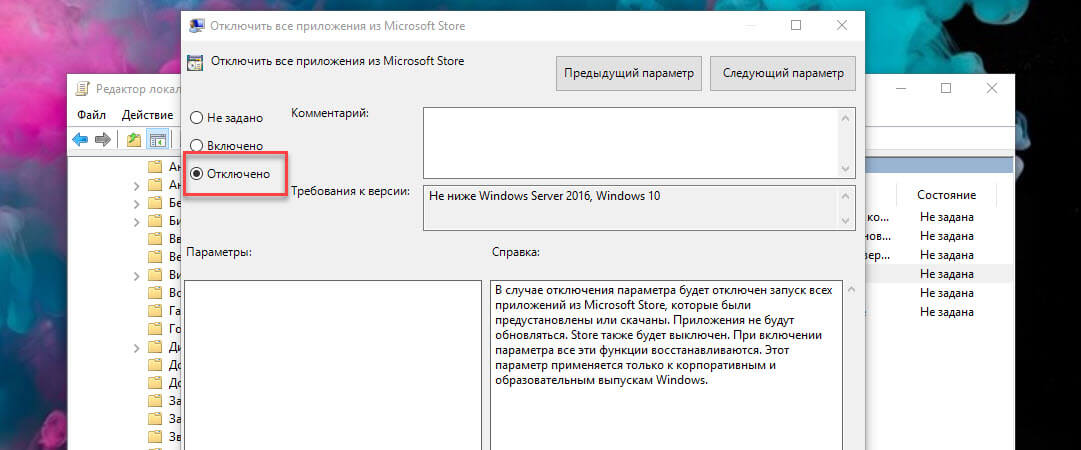
Task: Select the "До" tree folder just below "Ди"
Action: click(x=165, y=365)
